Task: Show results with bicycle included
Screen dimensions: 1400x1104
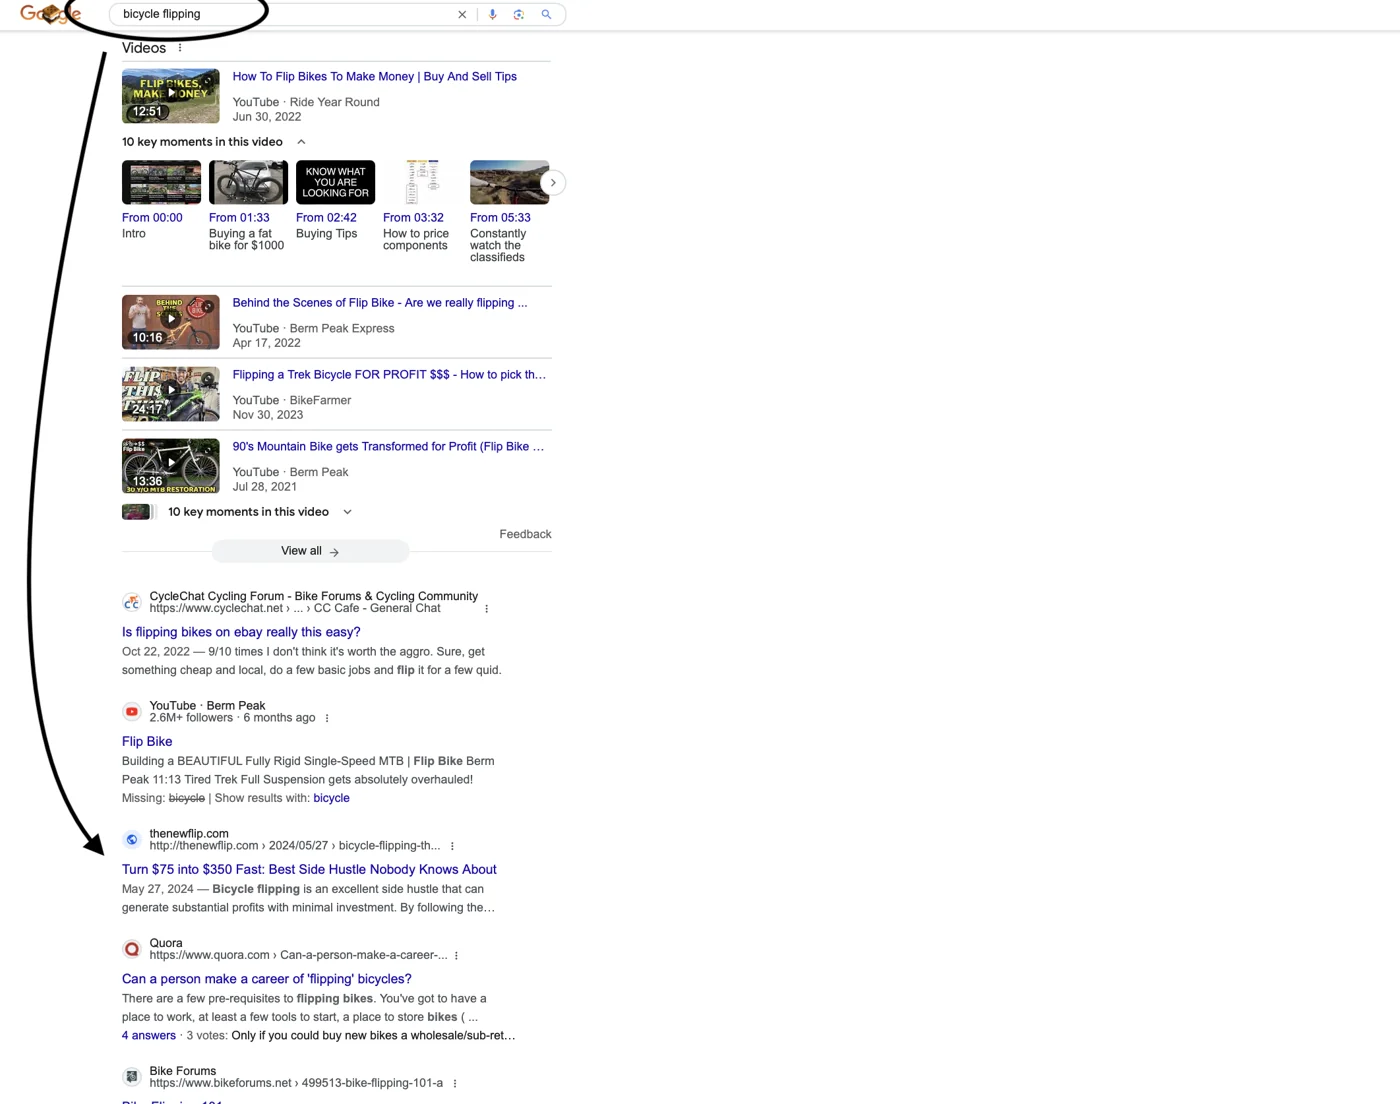Action: [x=331, y=798]
